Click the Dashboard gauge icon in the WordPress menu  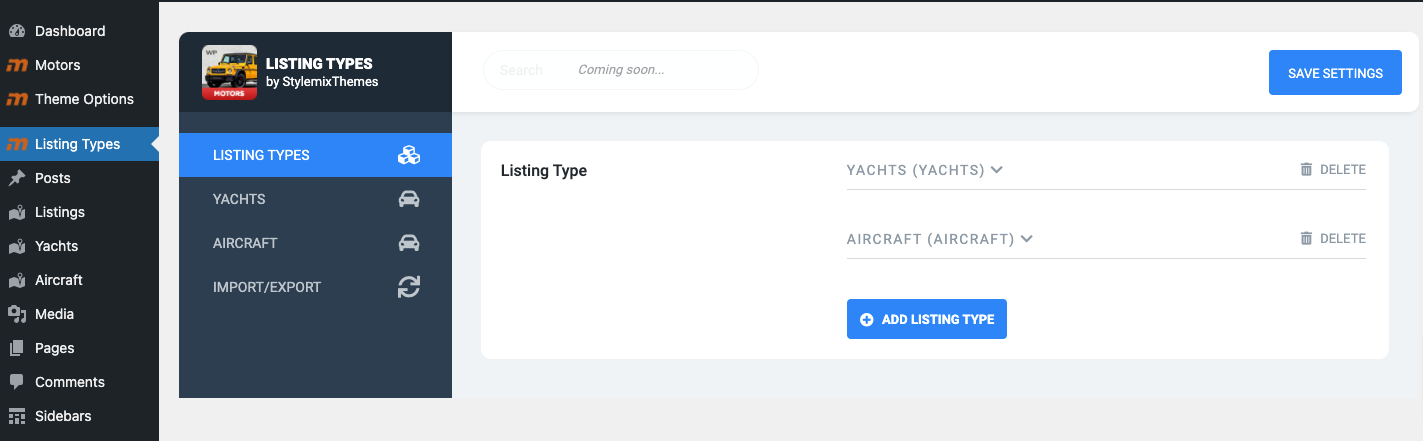pos(16,31)
